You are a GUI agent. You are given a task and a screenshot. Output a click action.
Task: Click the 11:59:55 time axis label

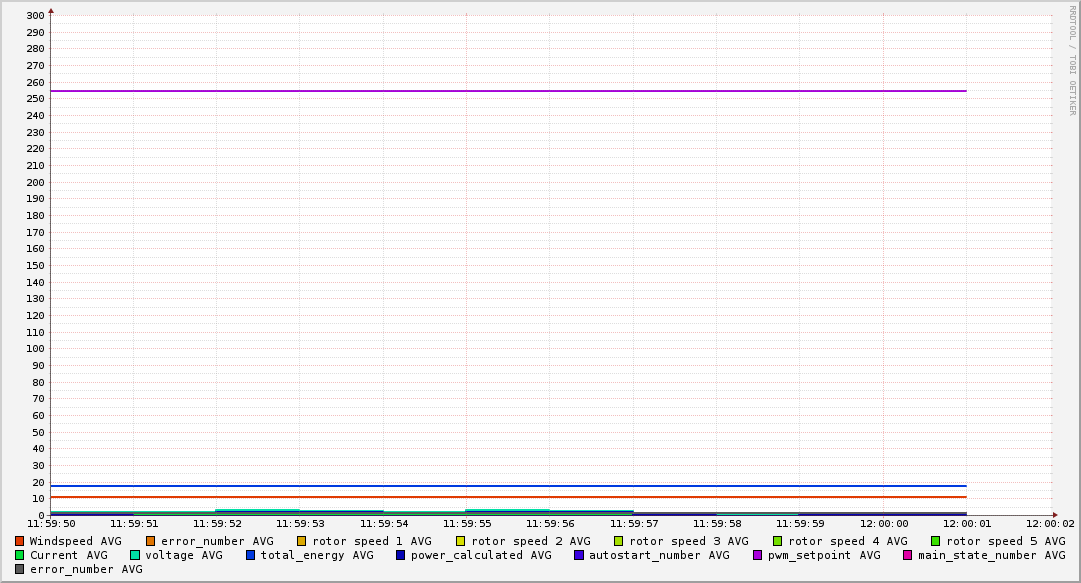click(467, 523)
